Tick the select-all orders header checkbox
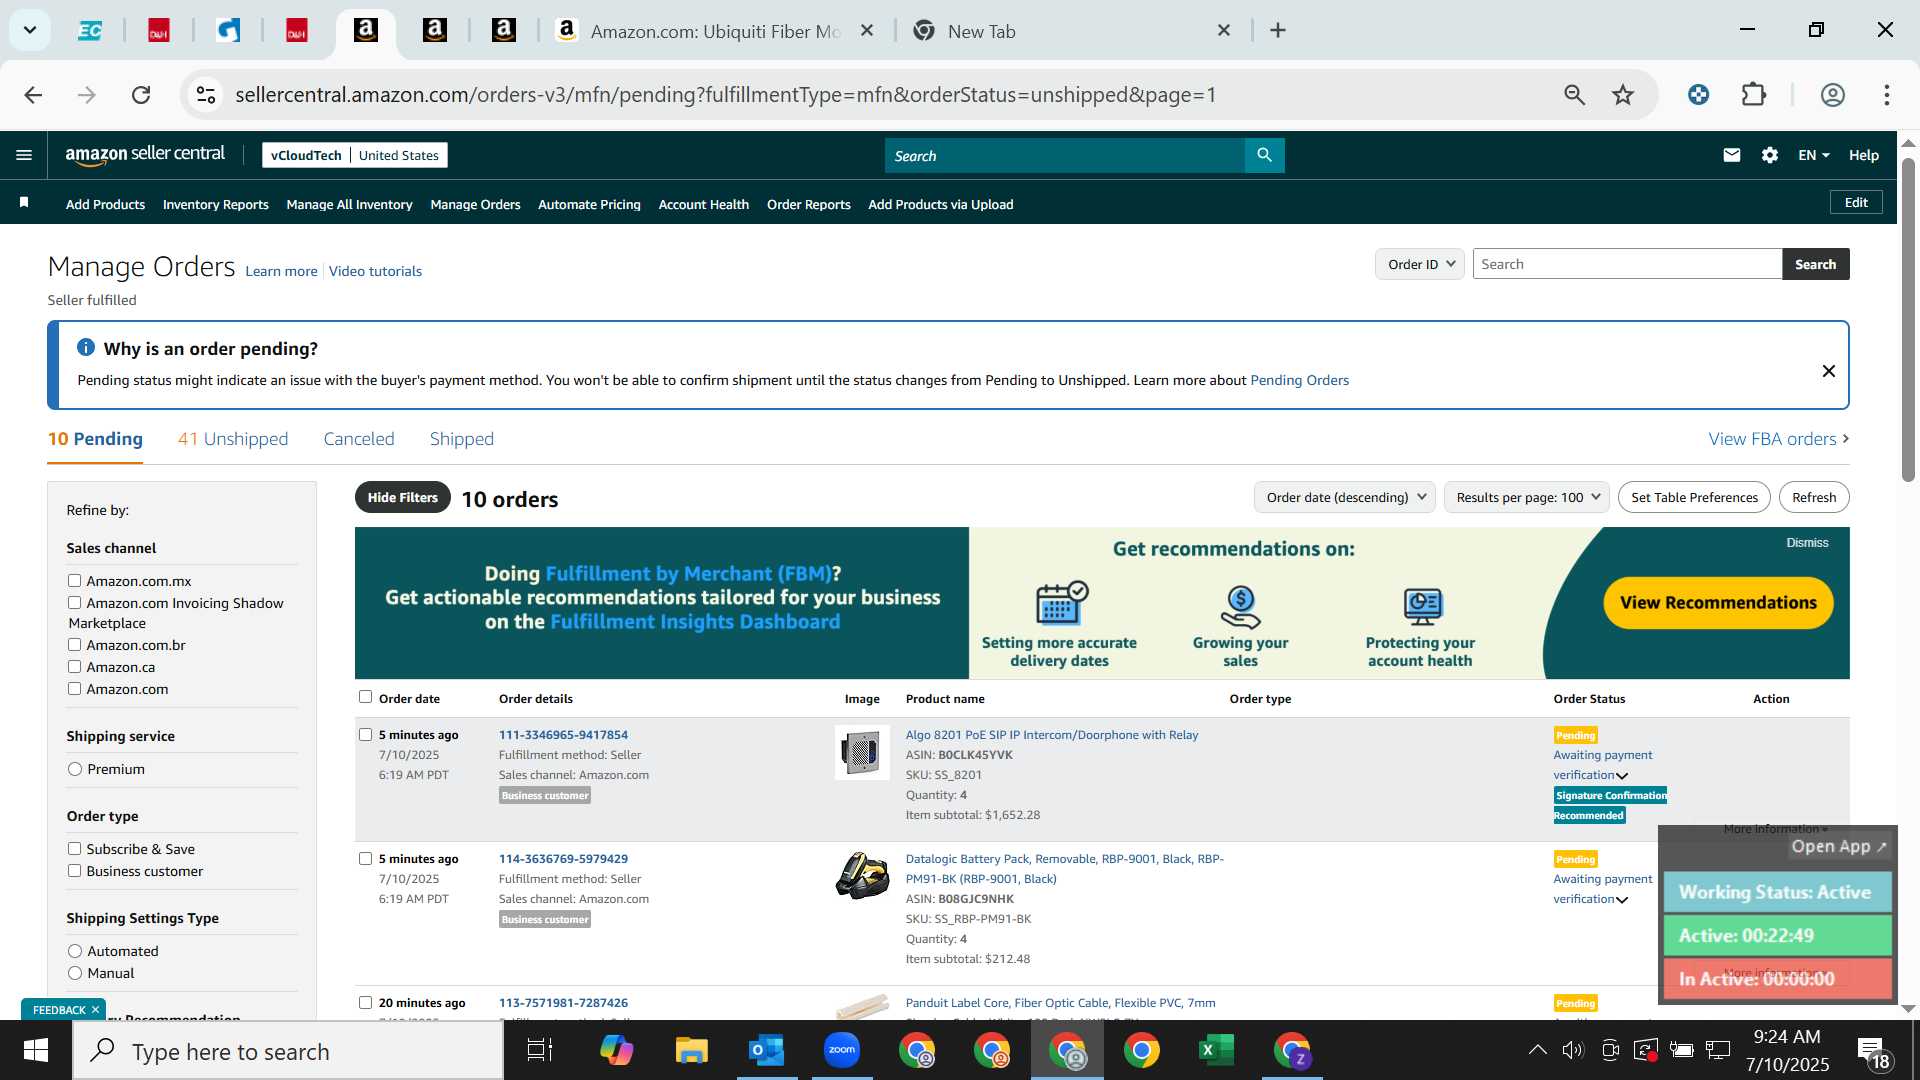Image resolution: width=1920 pixels, height=1080 pixels. (x=365, y=697)
